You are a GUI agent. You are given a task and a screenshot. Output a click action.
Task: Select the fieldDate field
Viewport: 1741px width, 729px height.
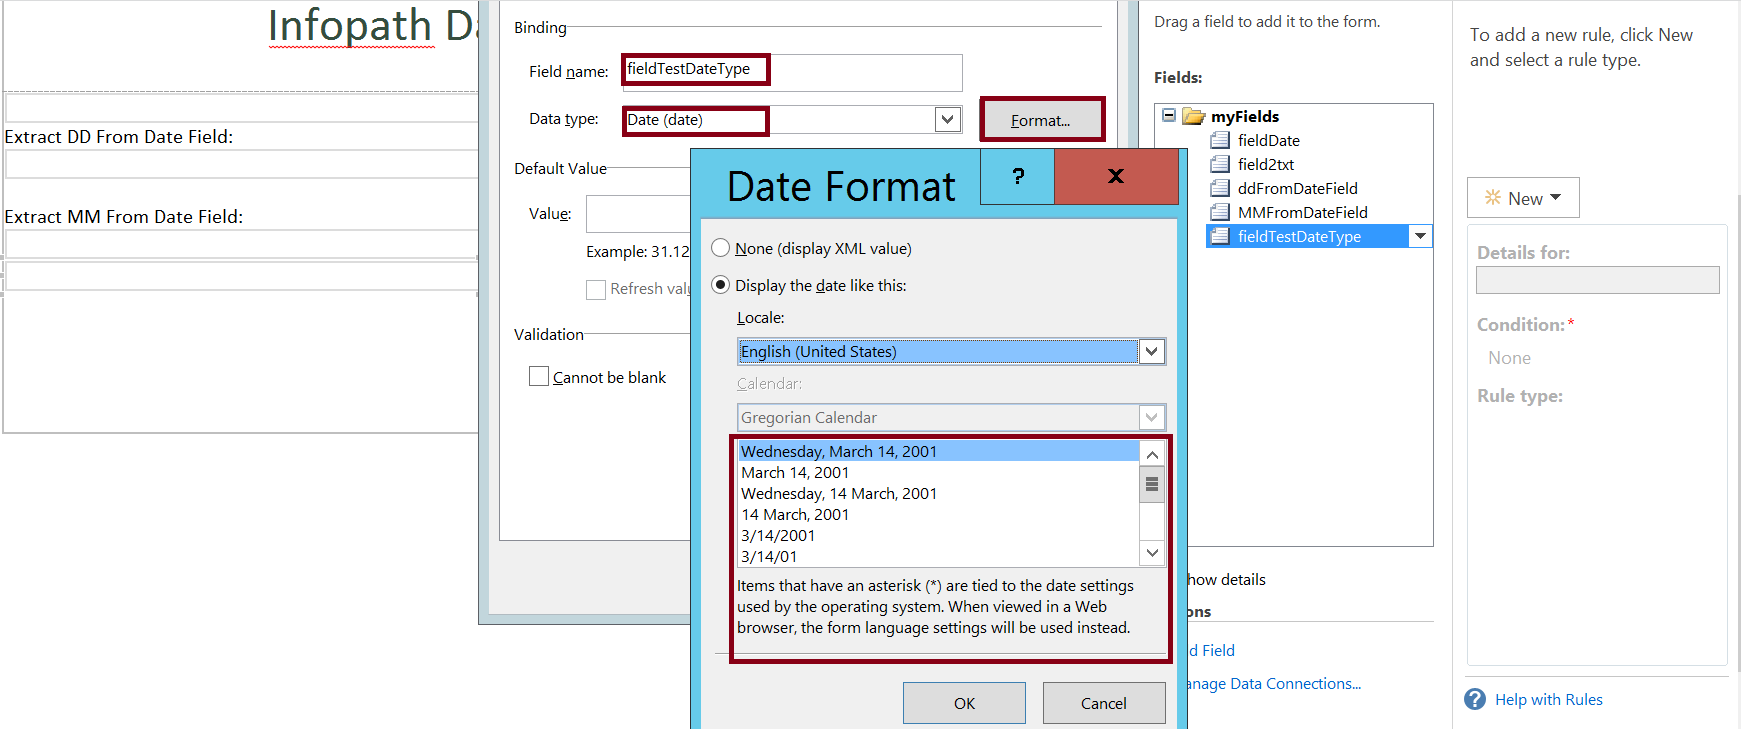pos(1269,140)
